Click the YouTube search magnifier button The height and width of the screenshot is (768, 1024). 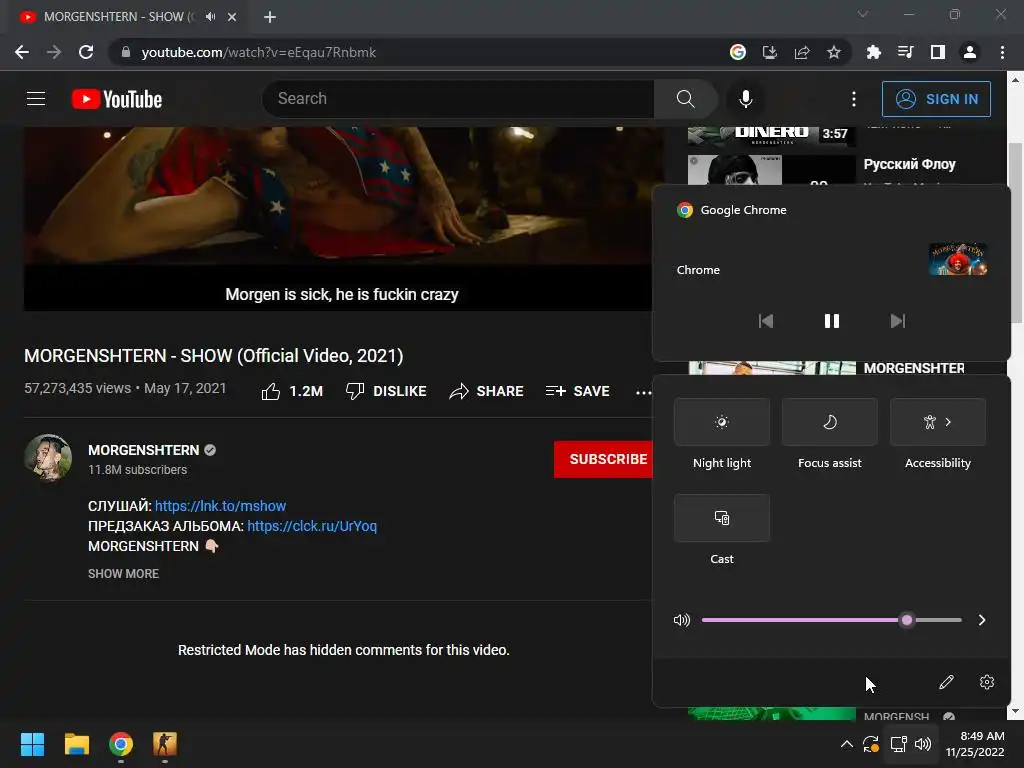(685, 99)
